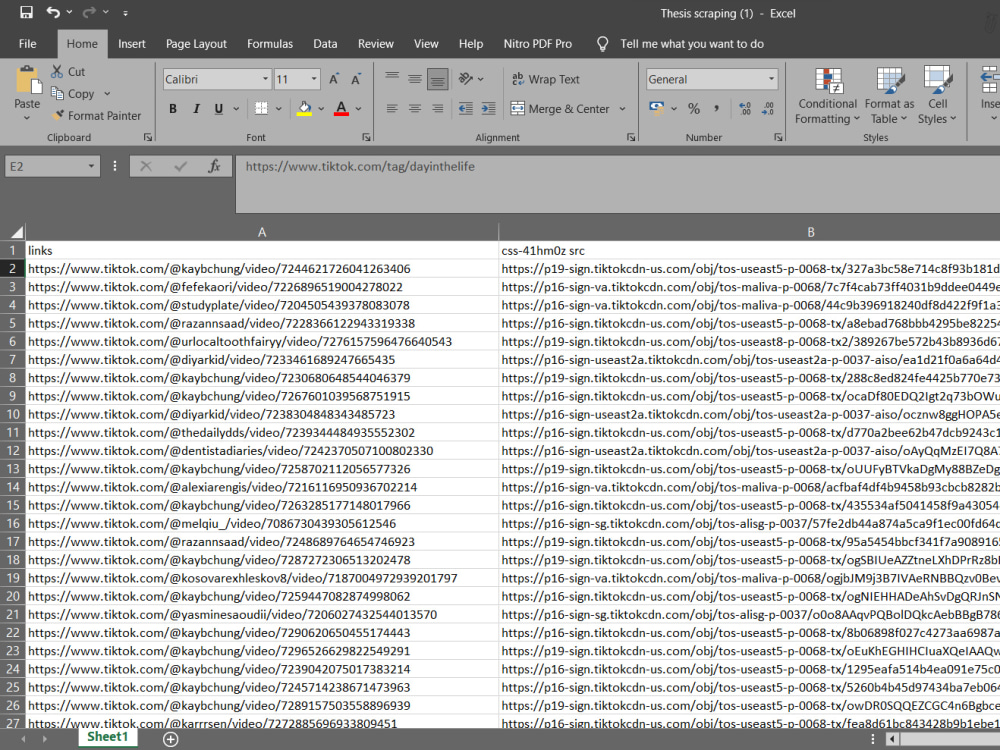The width and height of the screenshot is (1000, 750).
Task: Toggle Underline formatting
Action: pyautogui.click(x=219, y=108)
